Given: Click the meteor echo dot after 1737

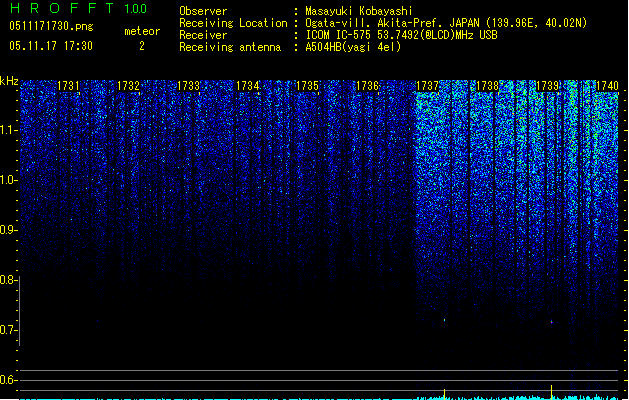Looking at the screenshot, I should tap(444, 320).
